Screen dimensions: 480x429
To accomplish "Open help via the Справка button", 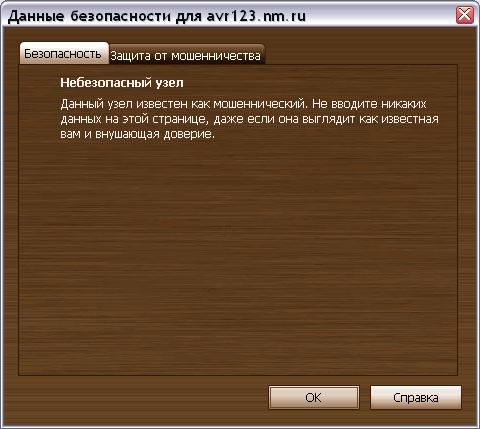I will click(416, 397).
